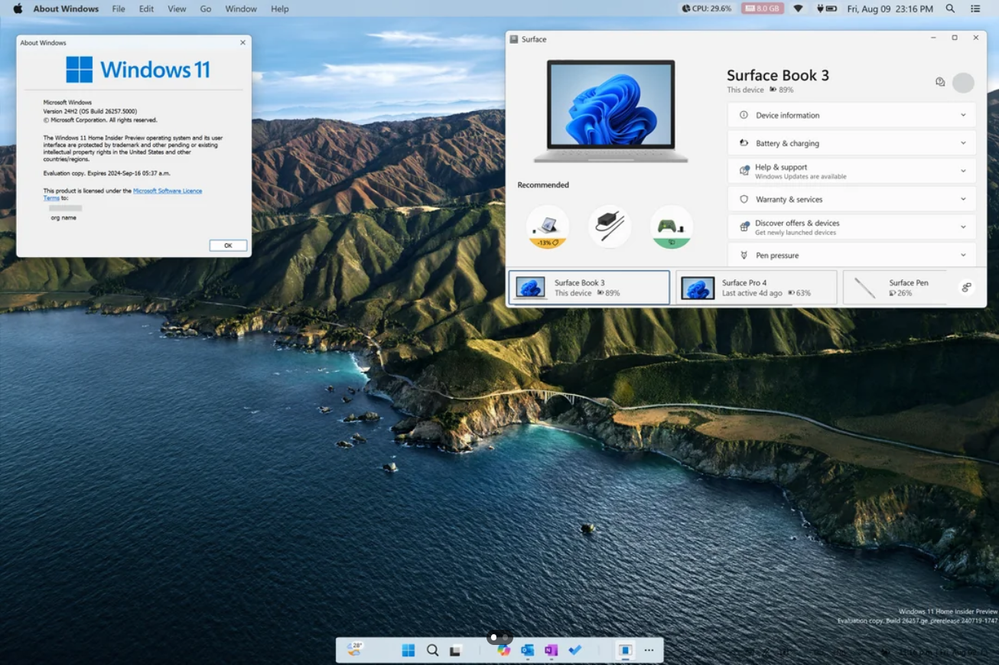Click the CPU usage indicator in menu bar
This screenshot has width=999, height=665.
click(x=706, y=8)
